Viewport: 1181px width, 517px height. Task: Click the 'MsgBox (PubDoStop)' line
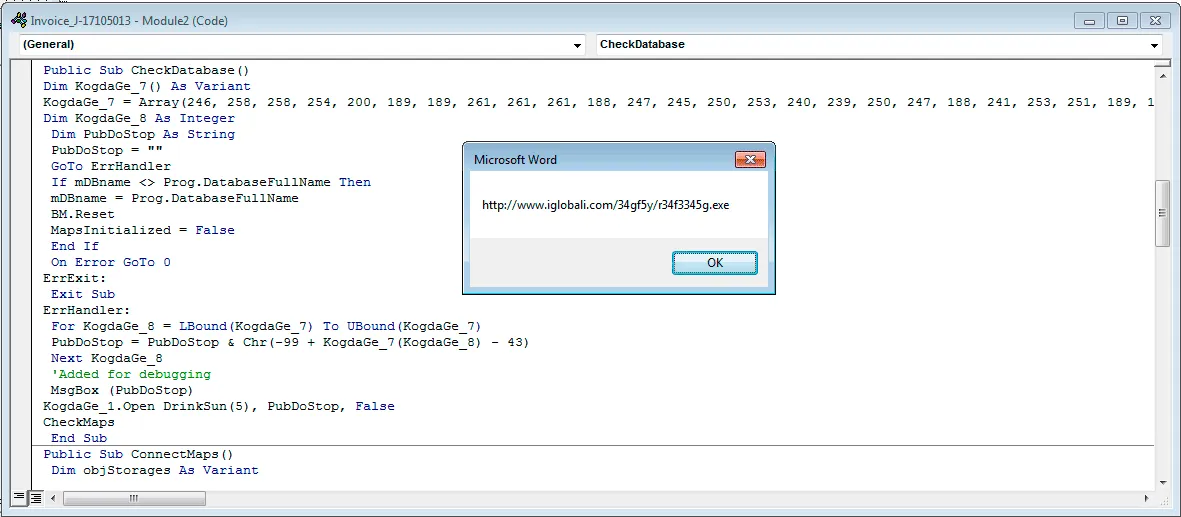[123, 390]
